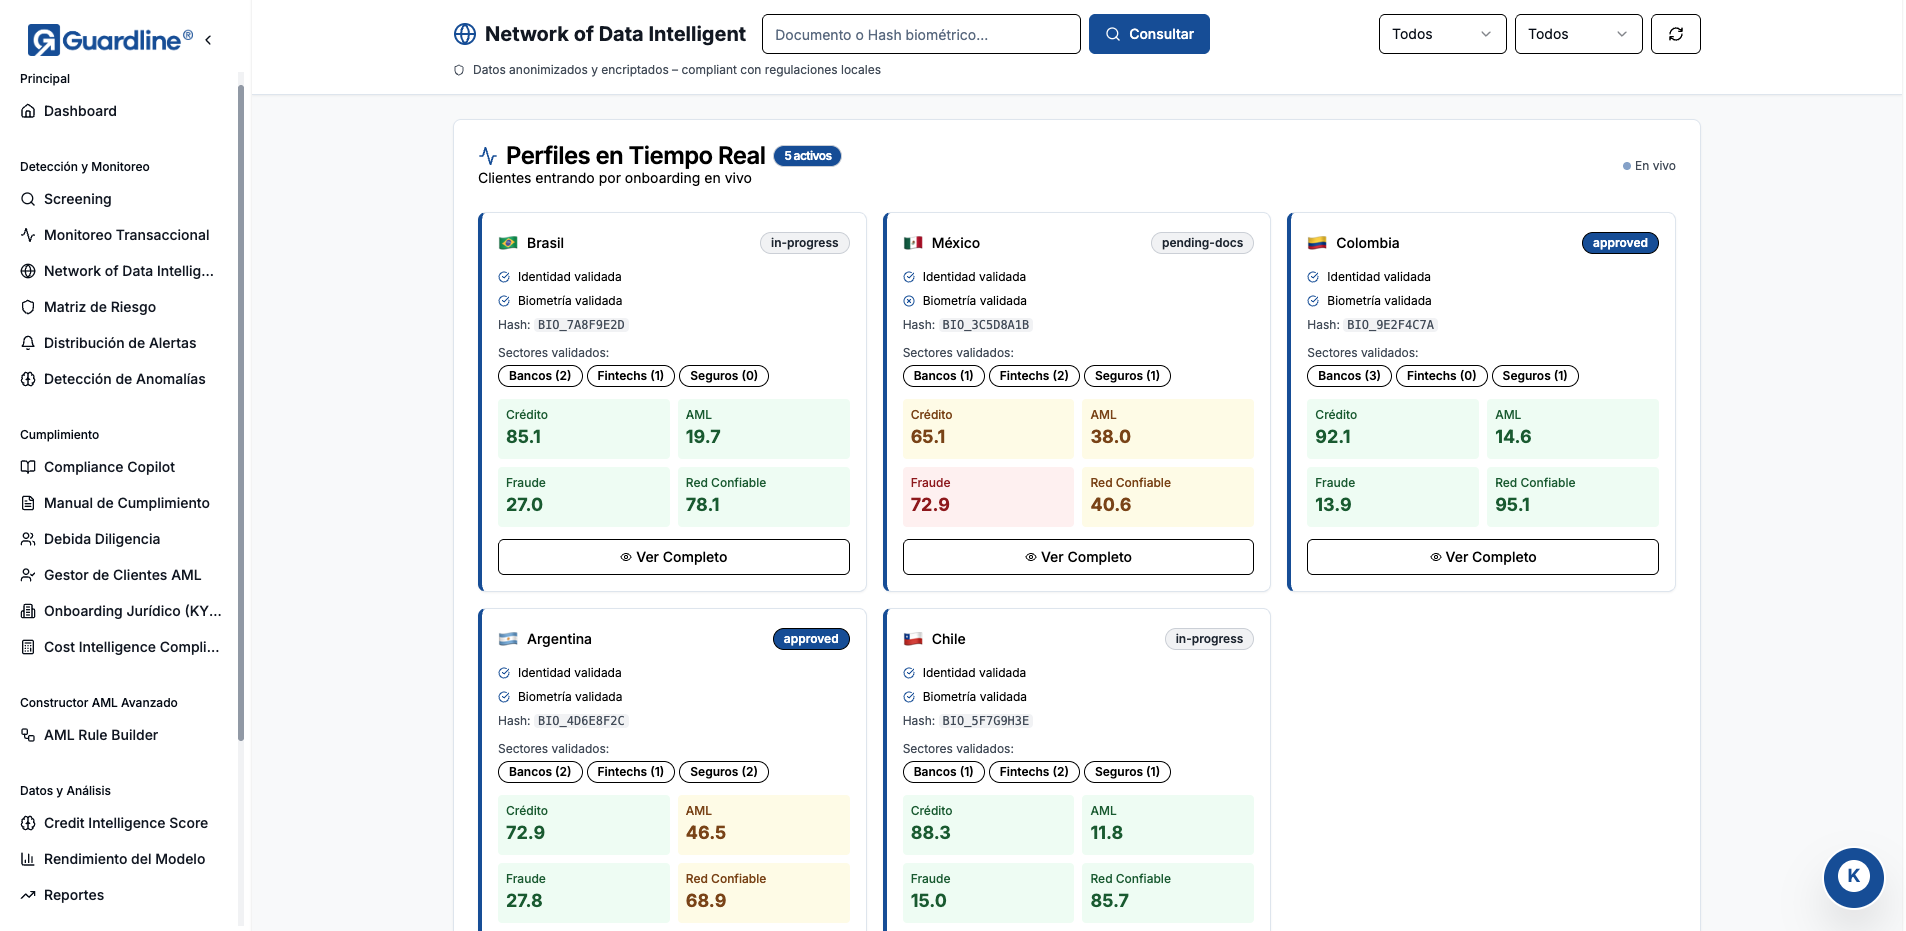The width and height of the screenshot is (1906, 931).
Task: Select the Bancos (1) tag on México card
Action: 943,376
